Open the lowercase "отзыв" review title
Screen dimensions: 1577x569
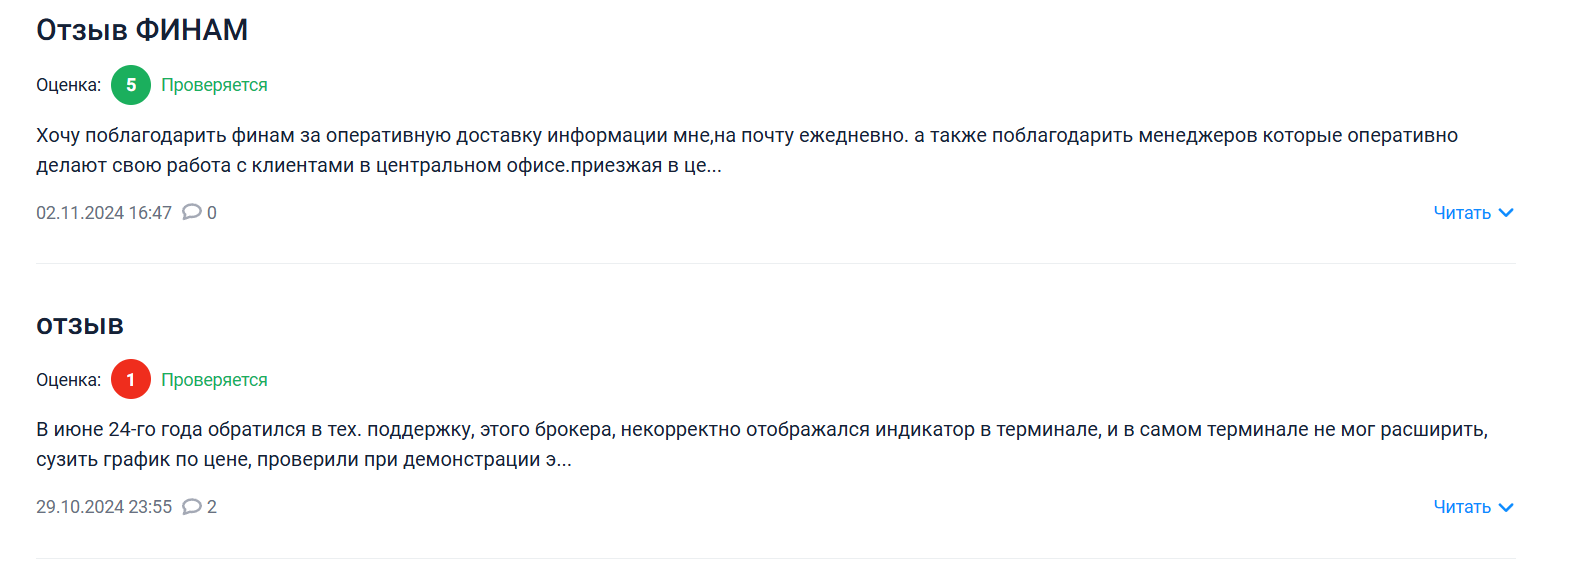(x=80, y=326)
